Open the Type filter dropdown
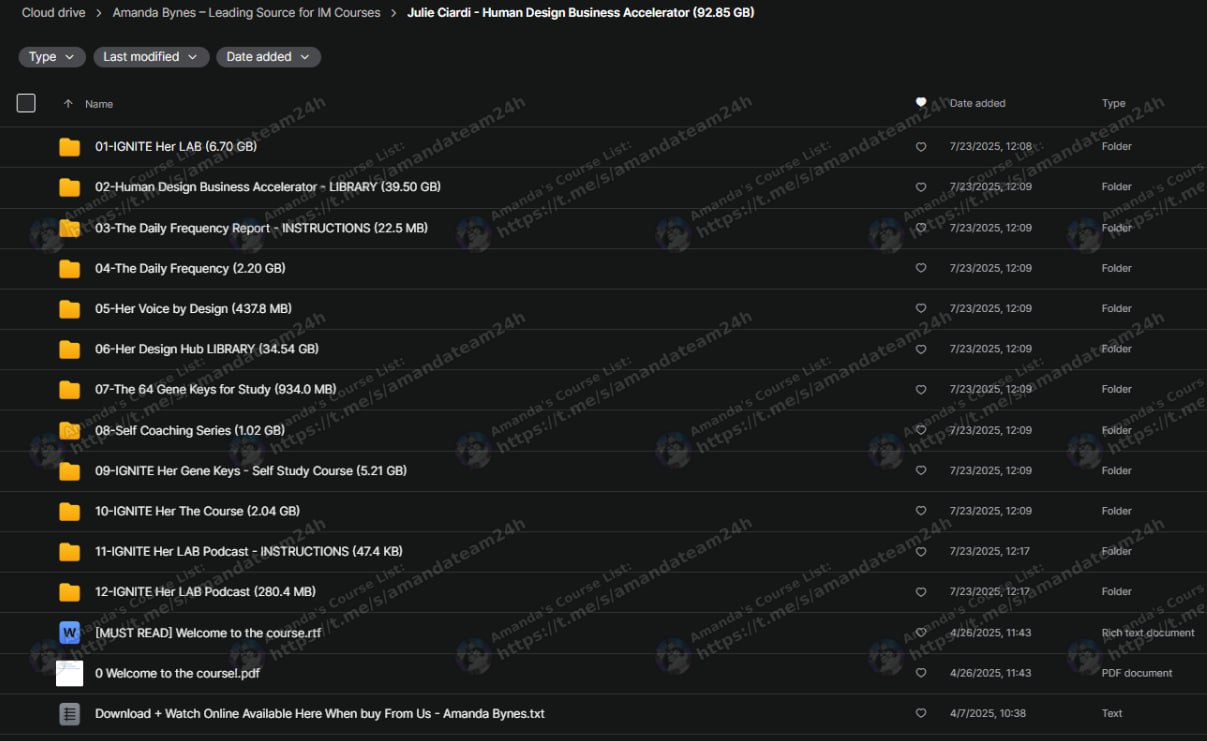Viewport: 1207px width, 741px height. [52, 57]
